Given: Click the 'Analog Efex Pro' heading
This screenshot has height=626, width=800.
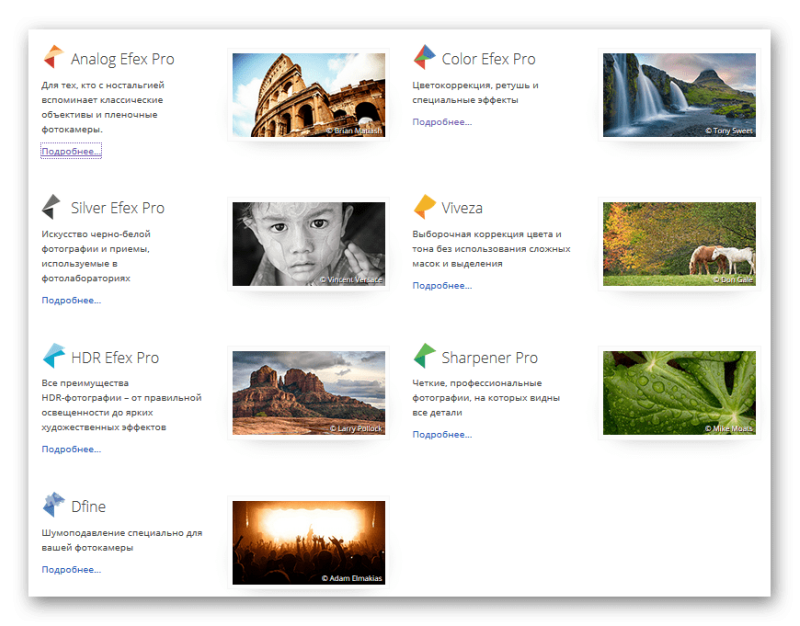Looking at the screenshot, I should pos(122,59).
